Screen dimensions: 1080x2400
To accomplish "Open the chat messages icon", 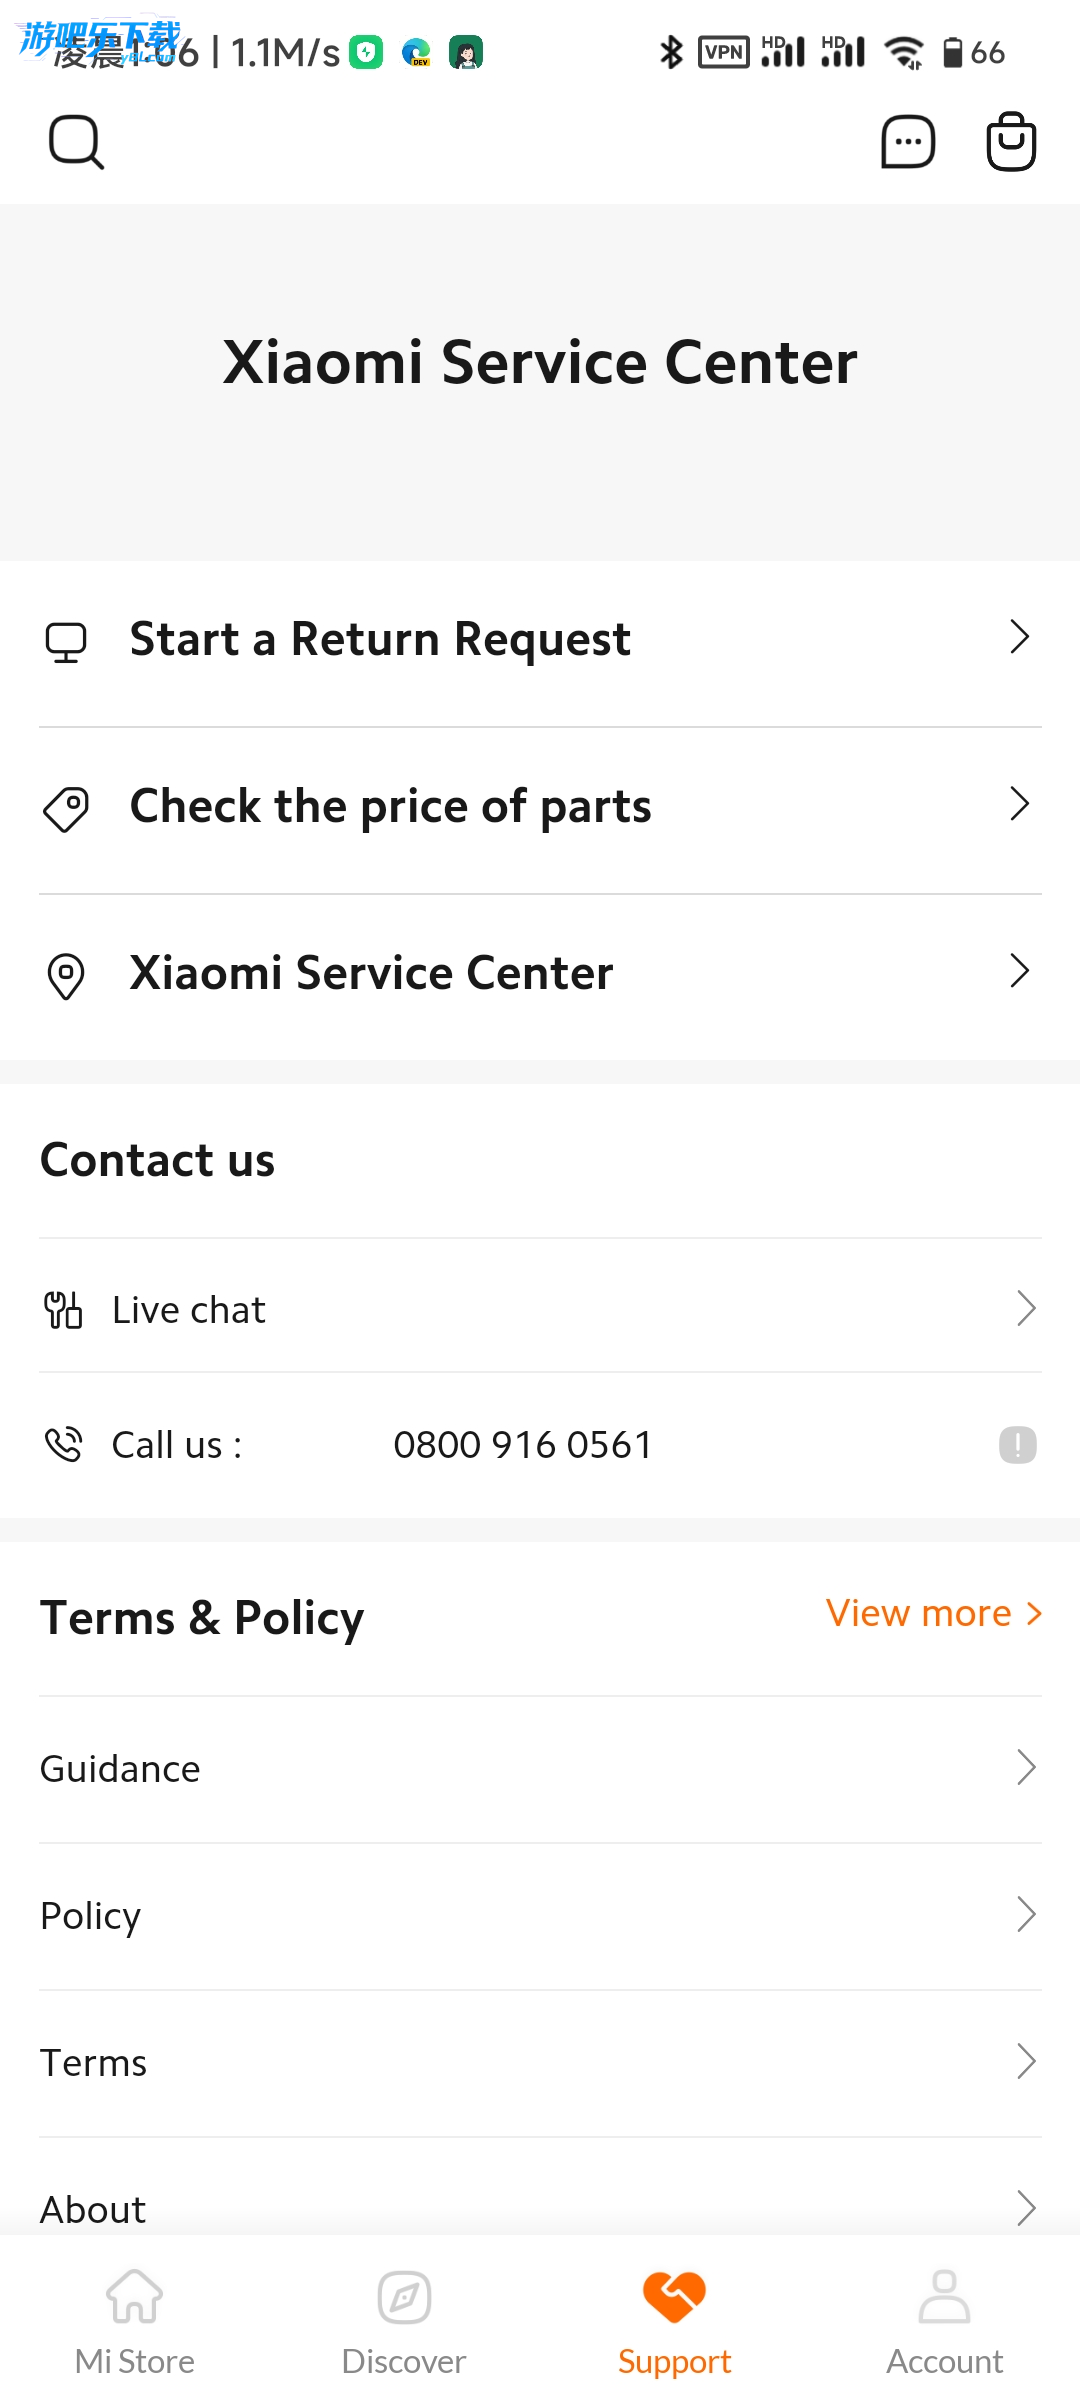I will pyautogui.click(x=907, y=142).
